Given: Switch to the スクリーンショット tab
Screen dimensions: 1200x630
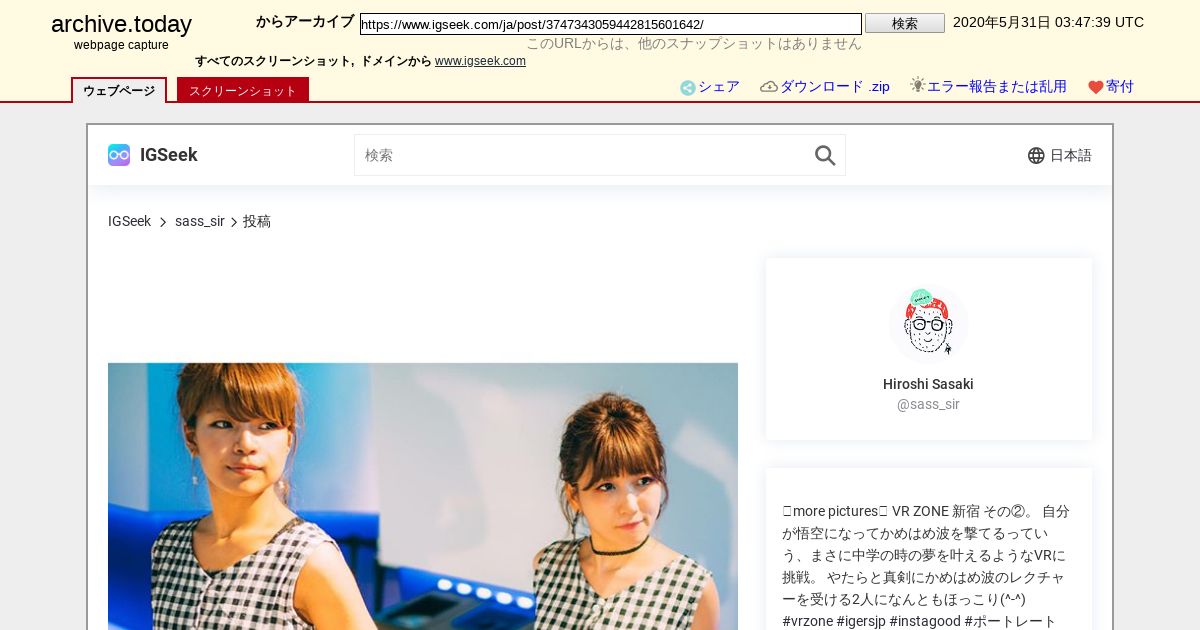Looking at the screenshot, I should point(243,90).
